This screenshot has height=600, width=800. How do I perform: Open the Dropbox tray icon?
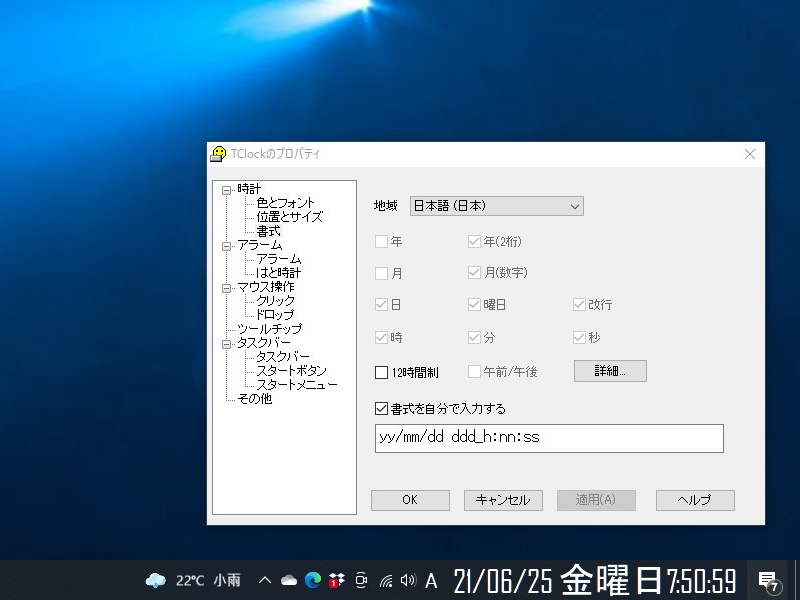click(337, 580)
